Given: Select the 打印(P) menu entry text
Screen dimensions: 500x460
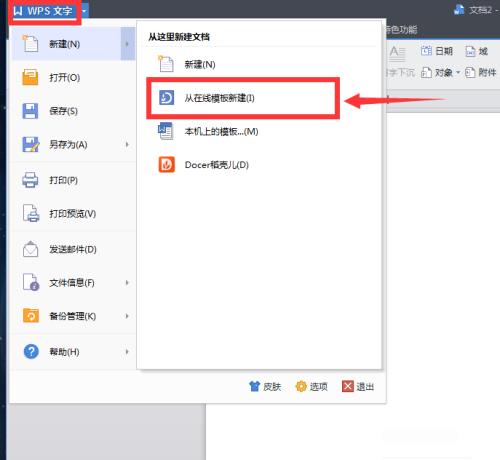Looking at the screenshot, I should [63, 180].
